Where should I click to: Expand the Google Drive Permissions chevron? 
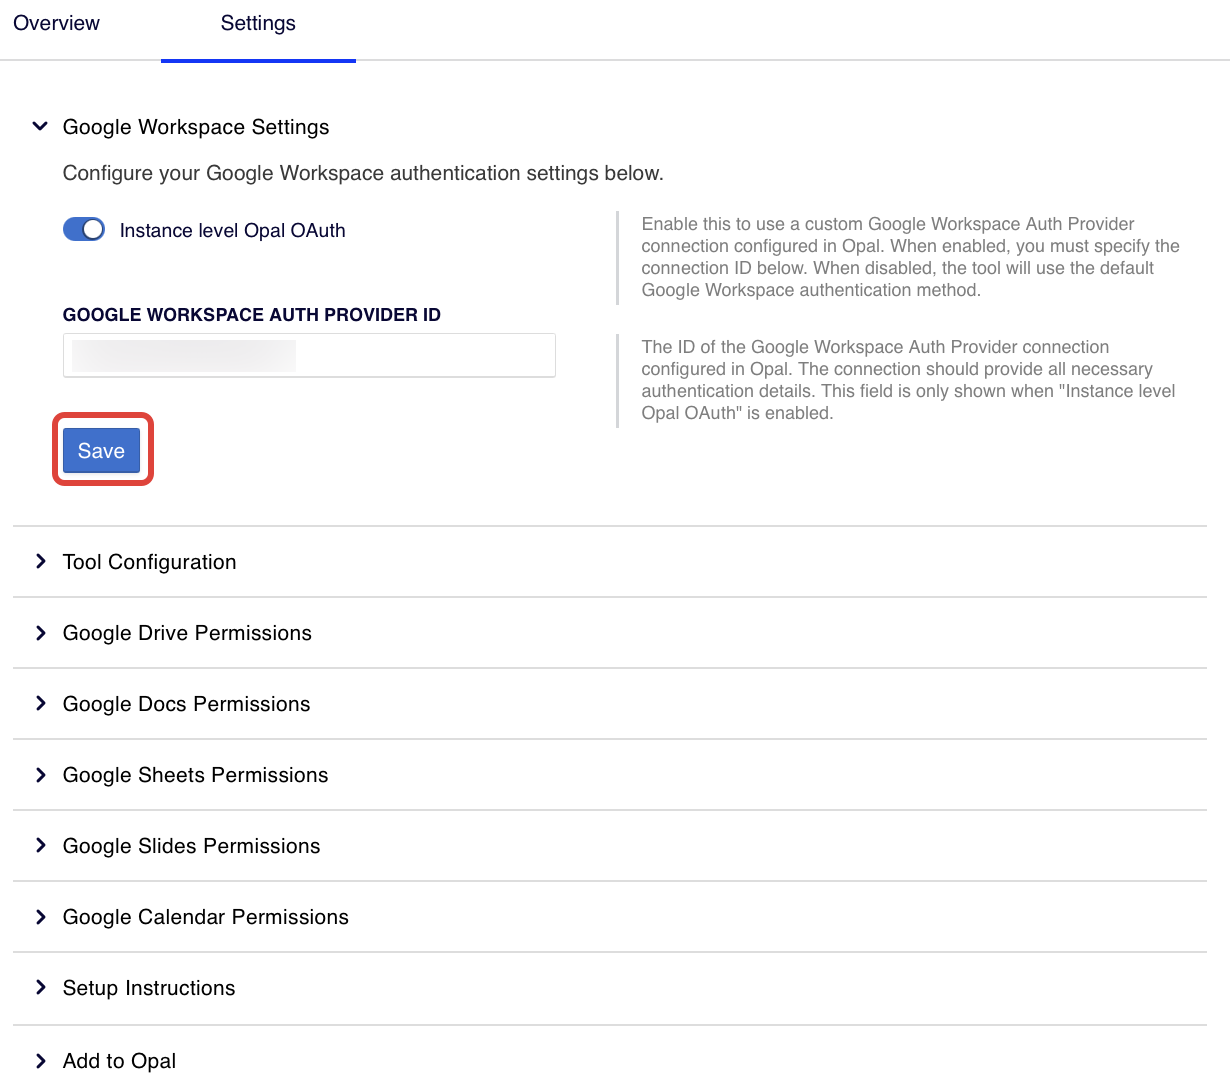point(41,632)
